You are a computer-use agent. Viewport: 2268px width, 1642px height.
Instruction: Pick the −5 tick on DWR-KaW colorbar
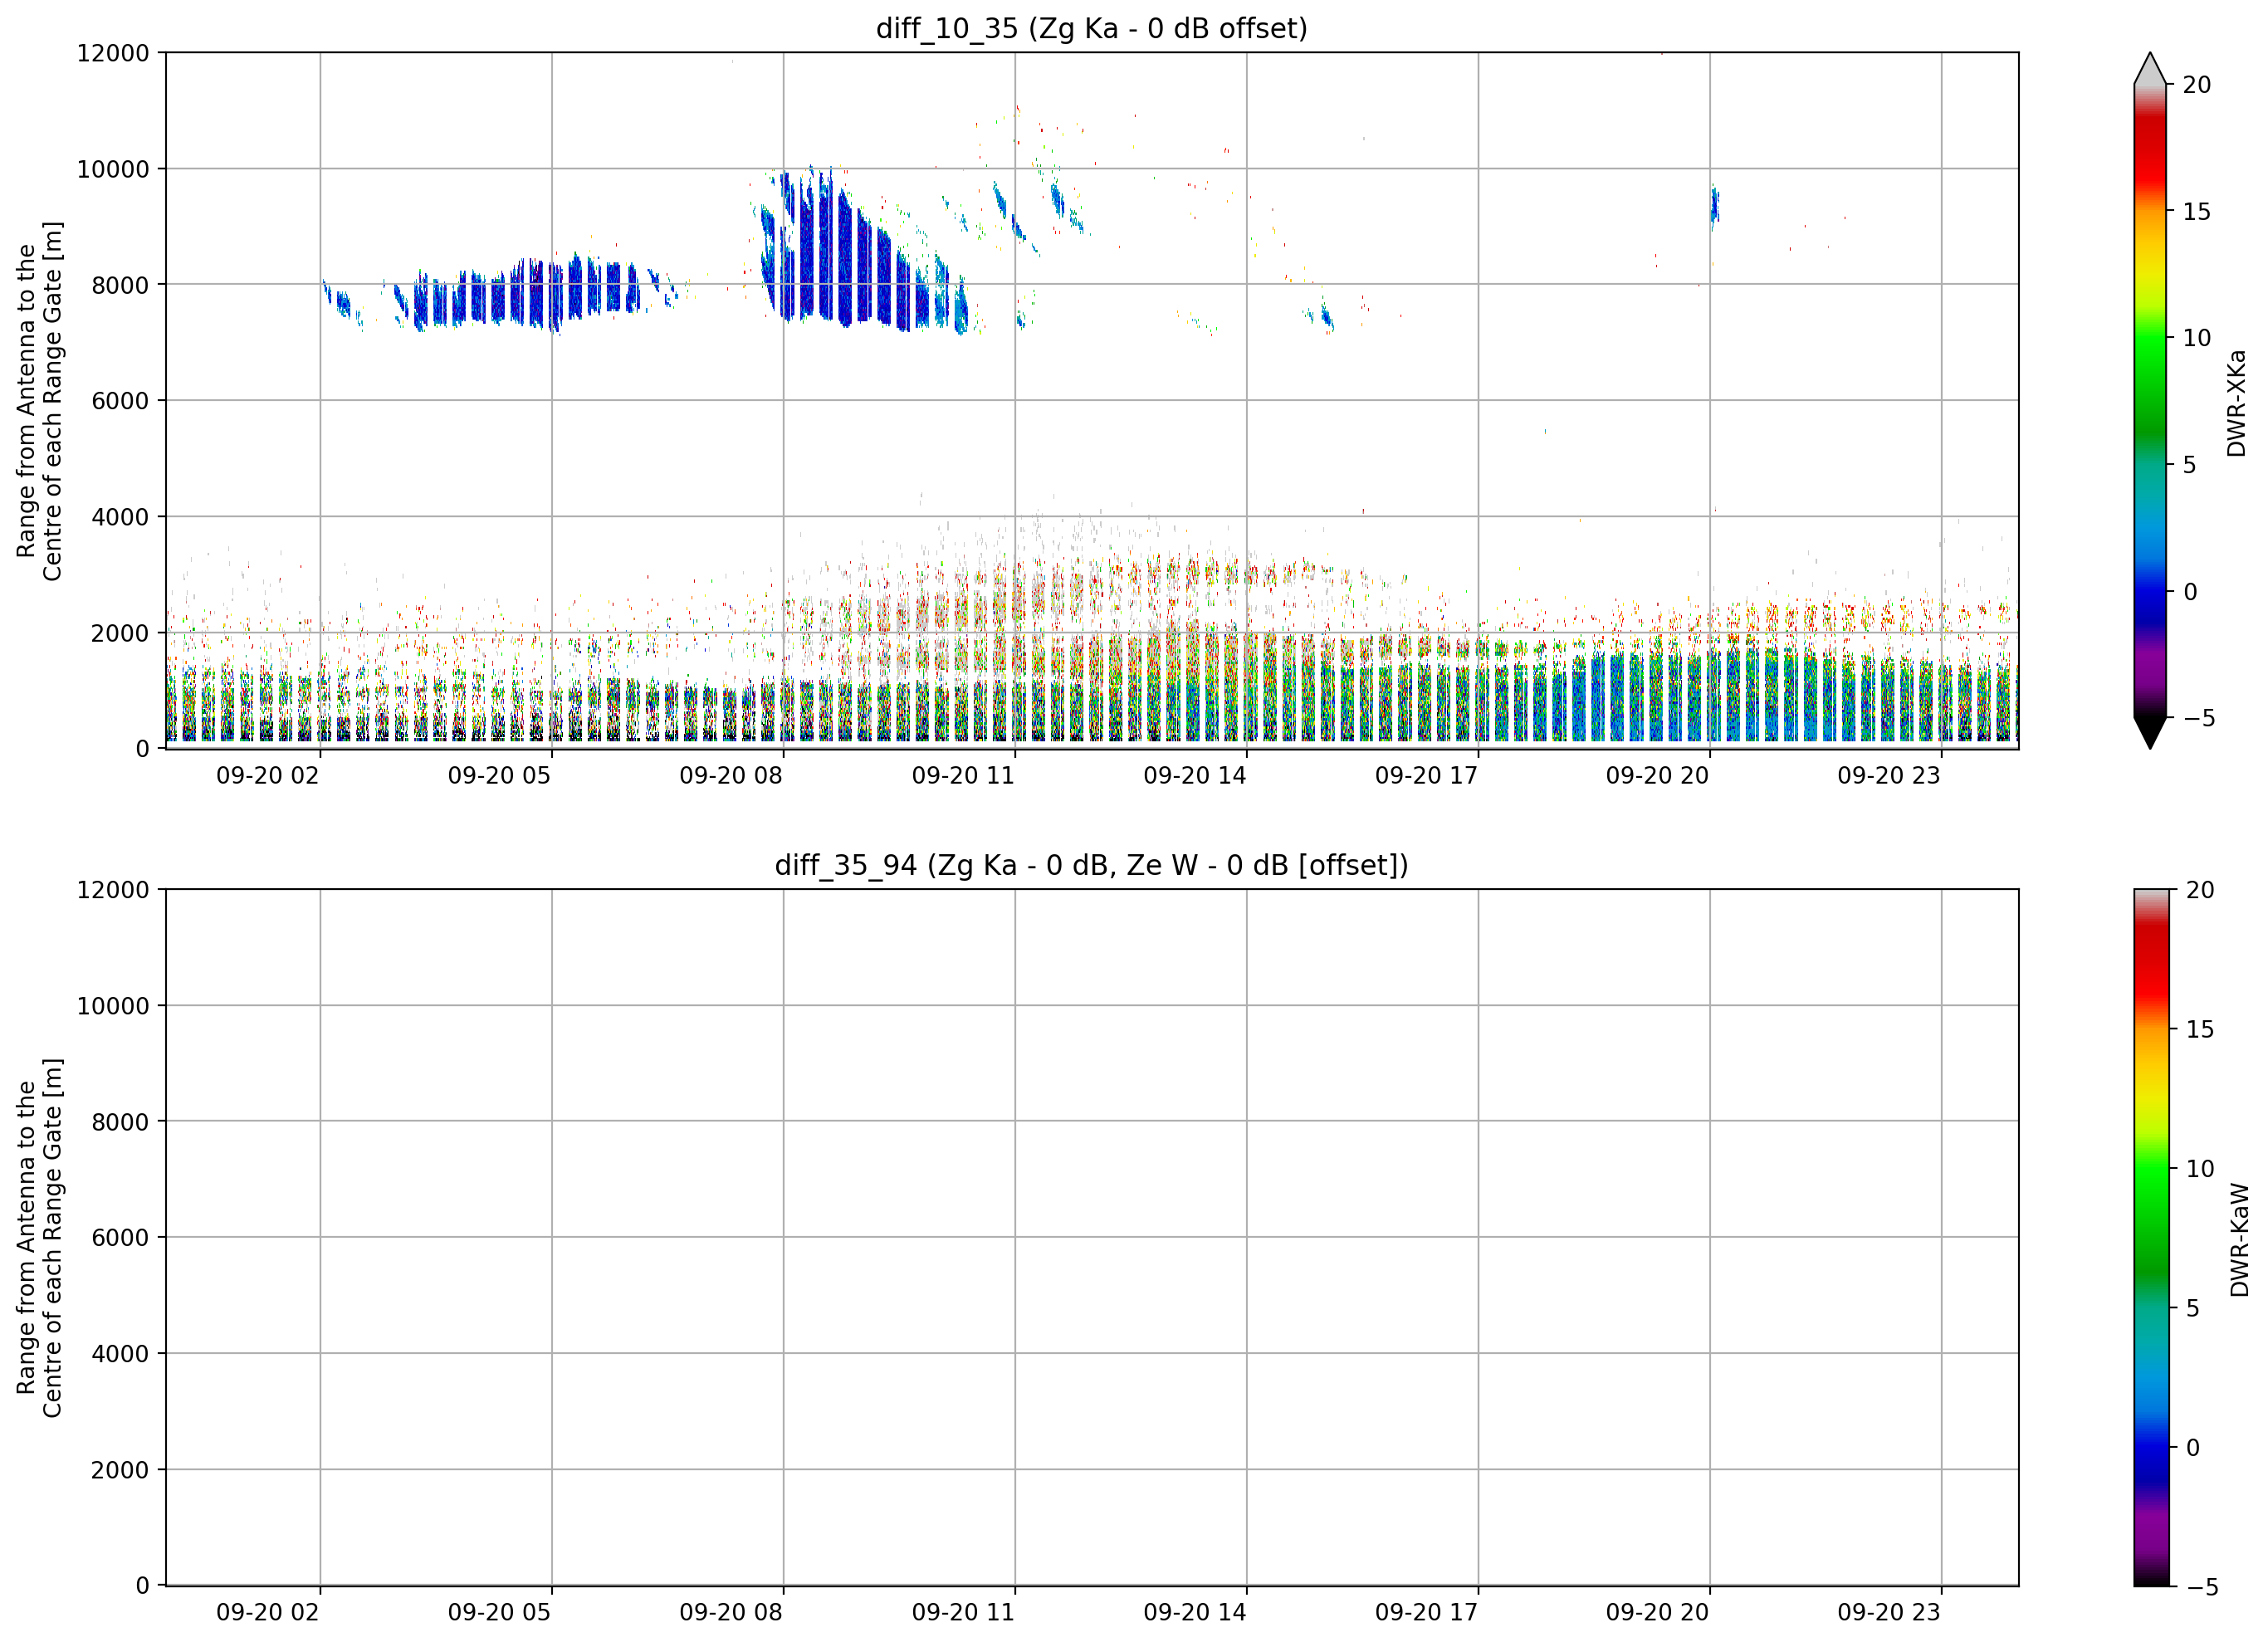coord(2201,1587)
